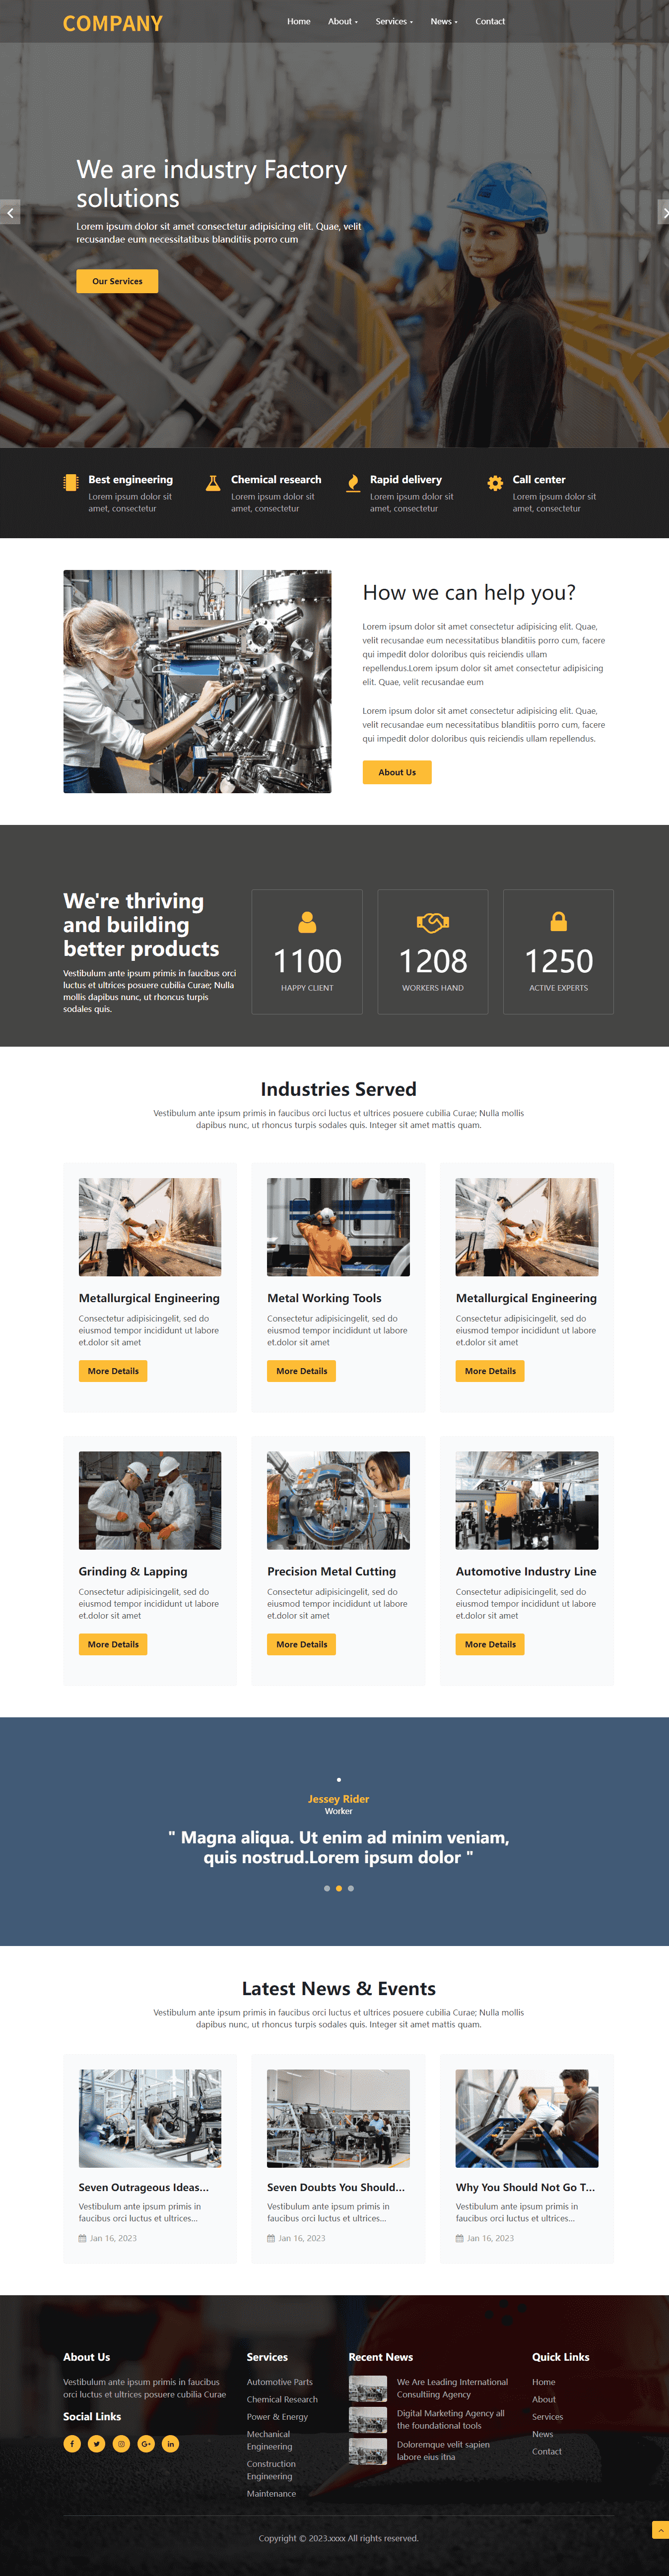Screen dimensions: 669x2576
Task: Open Automotive Parts footer link
Action: coord(279,2382)
